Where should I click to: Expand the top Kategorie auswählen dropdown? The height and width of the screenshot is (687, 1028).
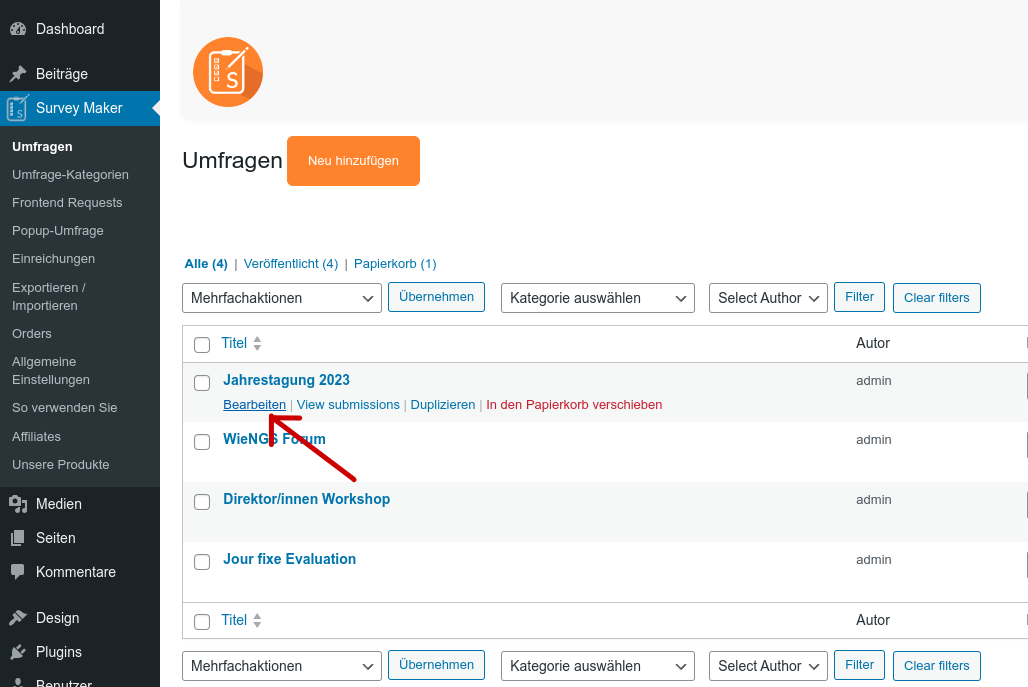pyautogui.click(x=597, y=298)
